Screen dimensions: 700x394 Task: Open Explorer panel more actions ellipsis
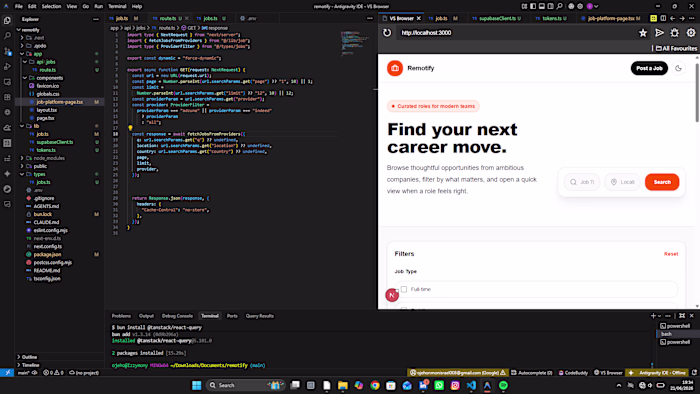(x=96, y=19)
